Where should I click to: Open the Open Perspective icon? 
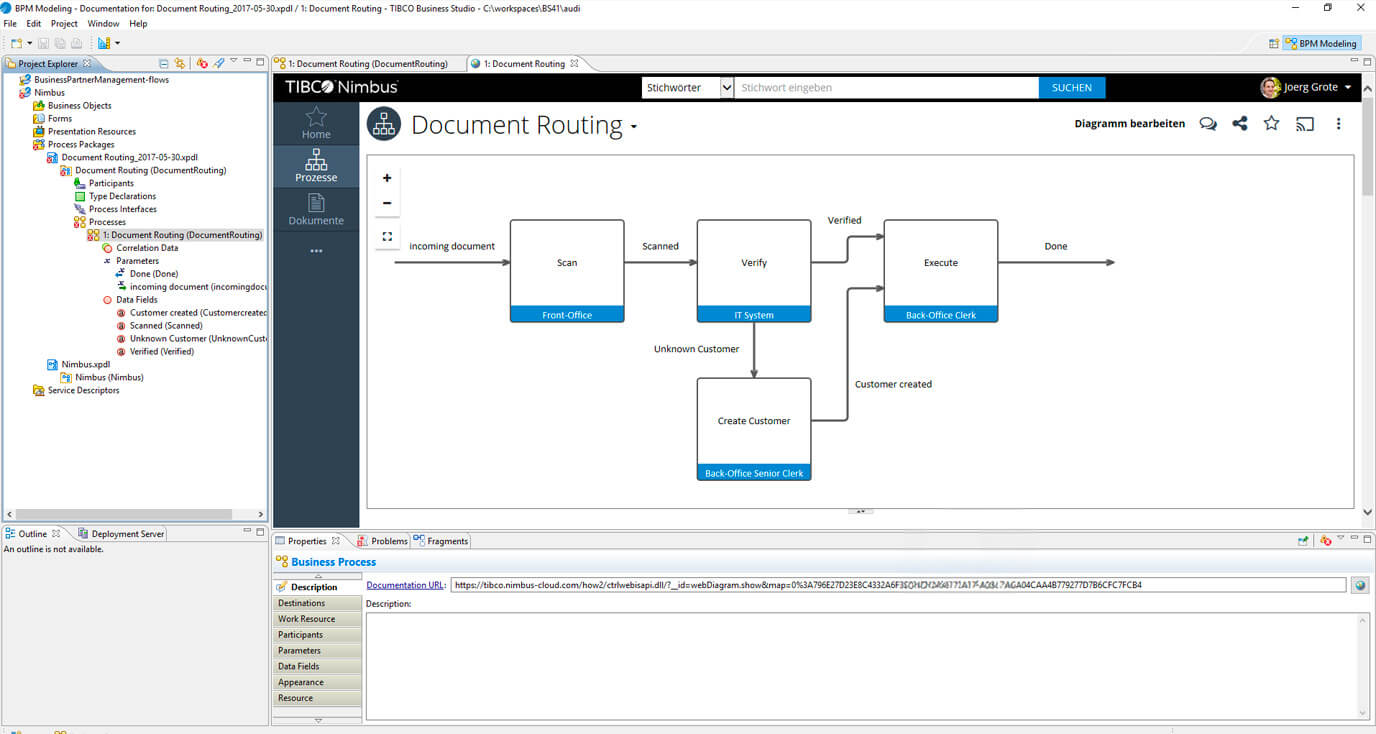pyautogui.click(x=1273, y=43)
